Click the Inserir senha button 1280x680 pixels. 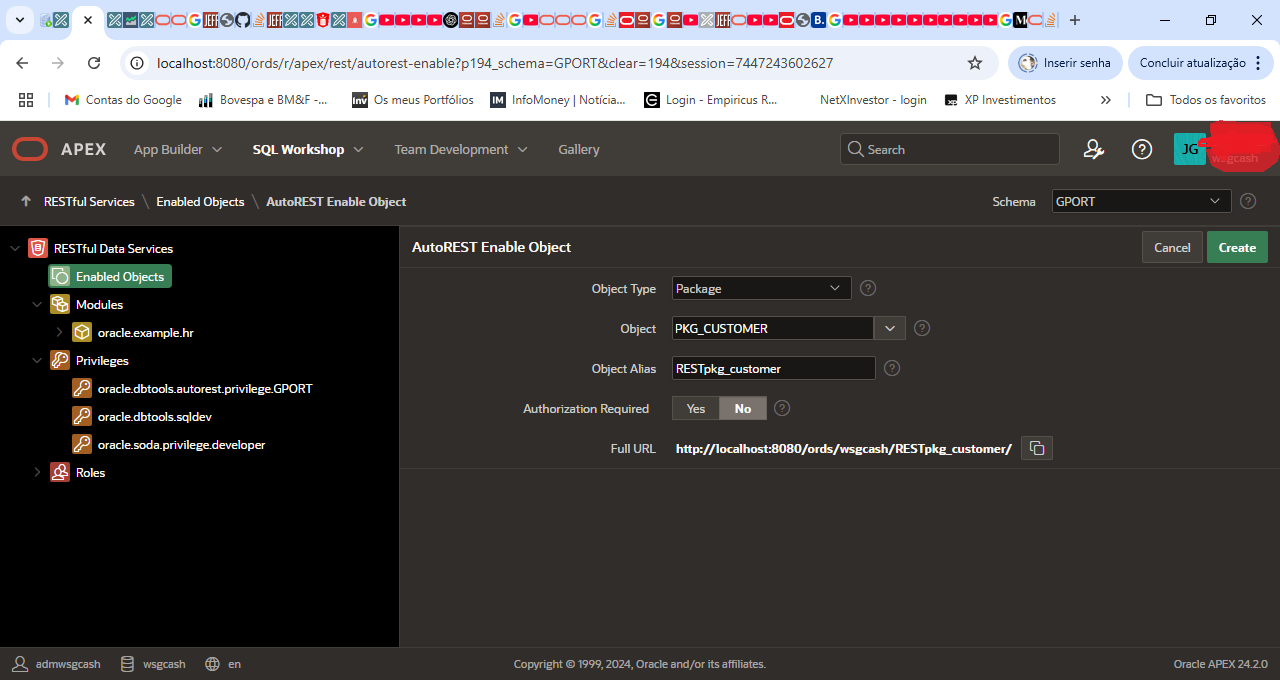click(x=1065, y=63)
